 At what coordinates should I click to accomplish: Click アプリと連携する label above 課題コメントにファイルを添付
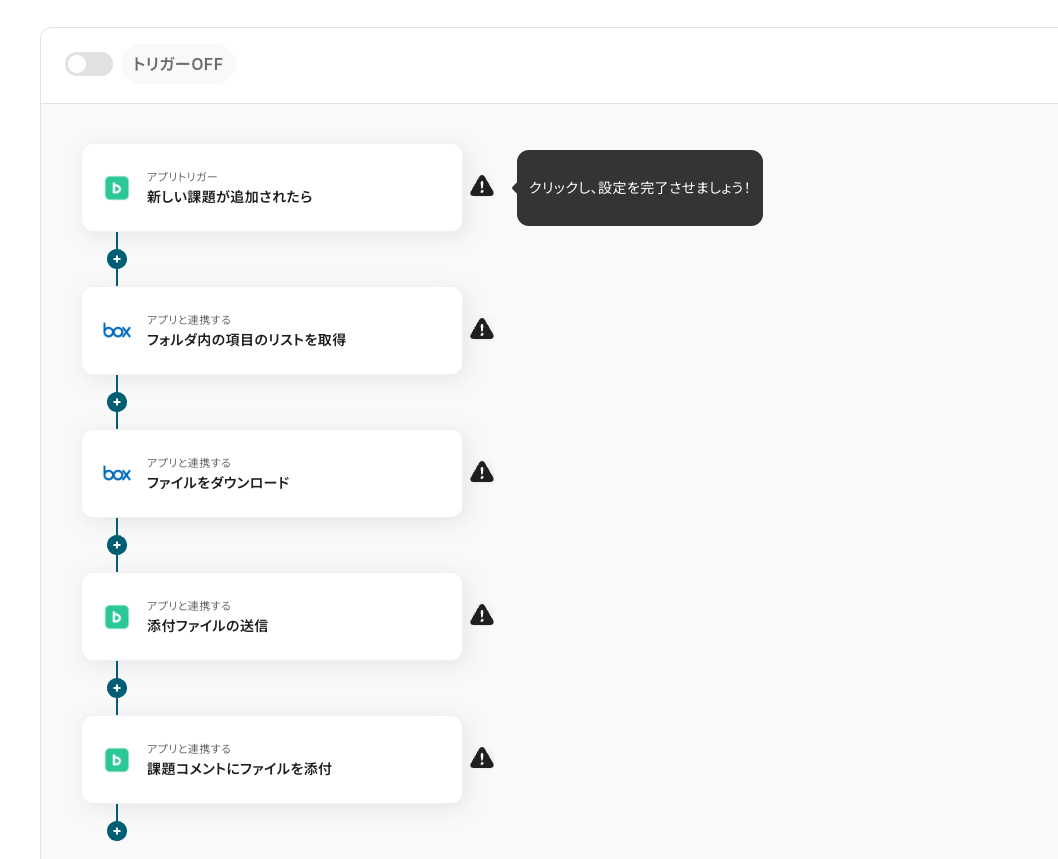(189, 749)
